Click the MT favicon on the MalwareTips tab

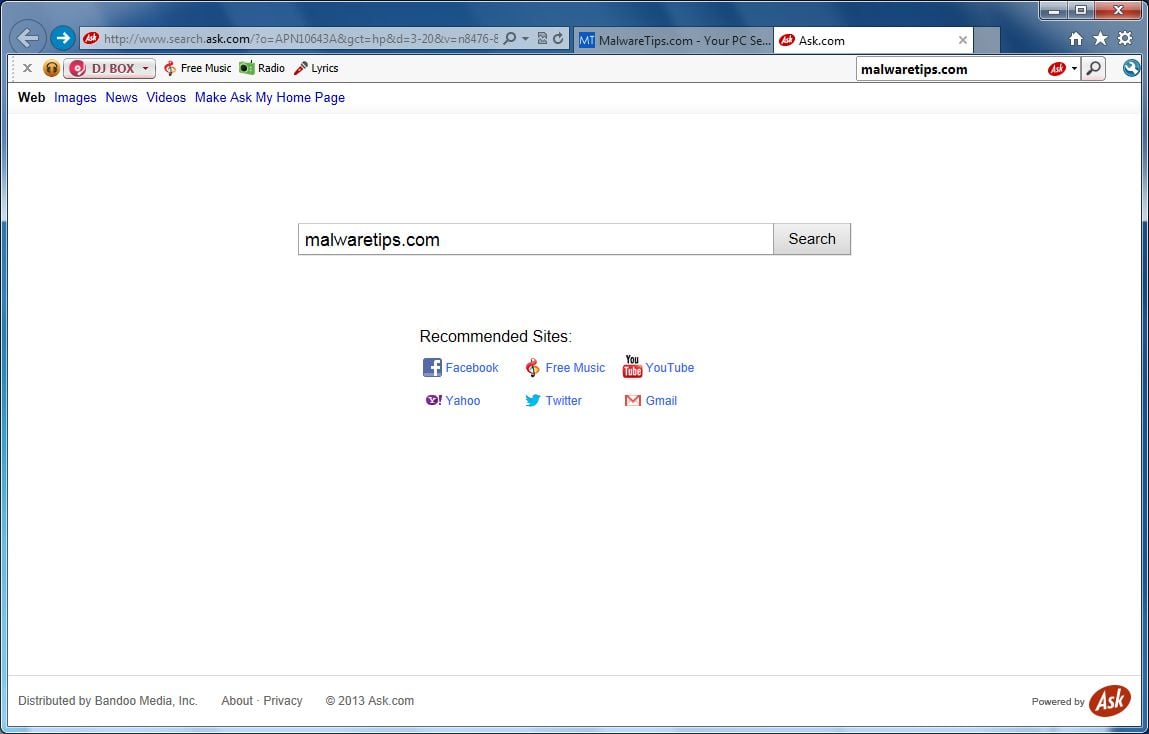click(x=587, y=41)
